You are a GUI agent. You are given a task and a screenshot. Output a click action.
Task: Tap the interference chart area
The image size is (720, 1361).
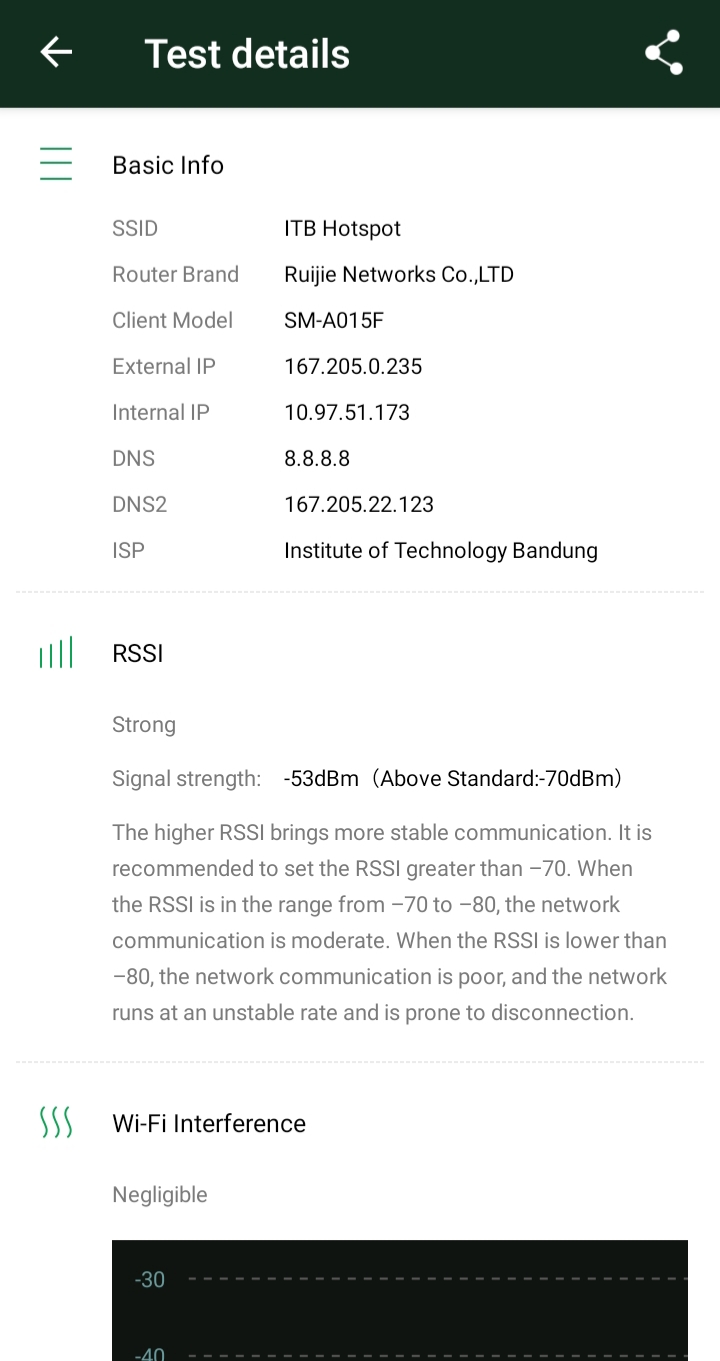click(x=400, y=1300)
